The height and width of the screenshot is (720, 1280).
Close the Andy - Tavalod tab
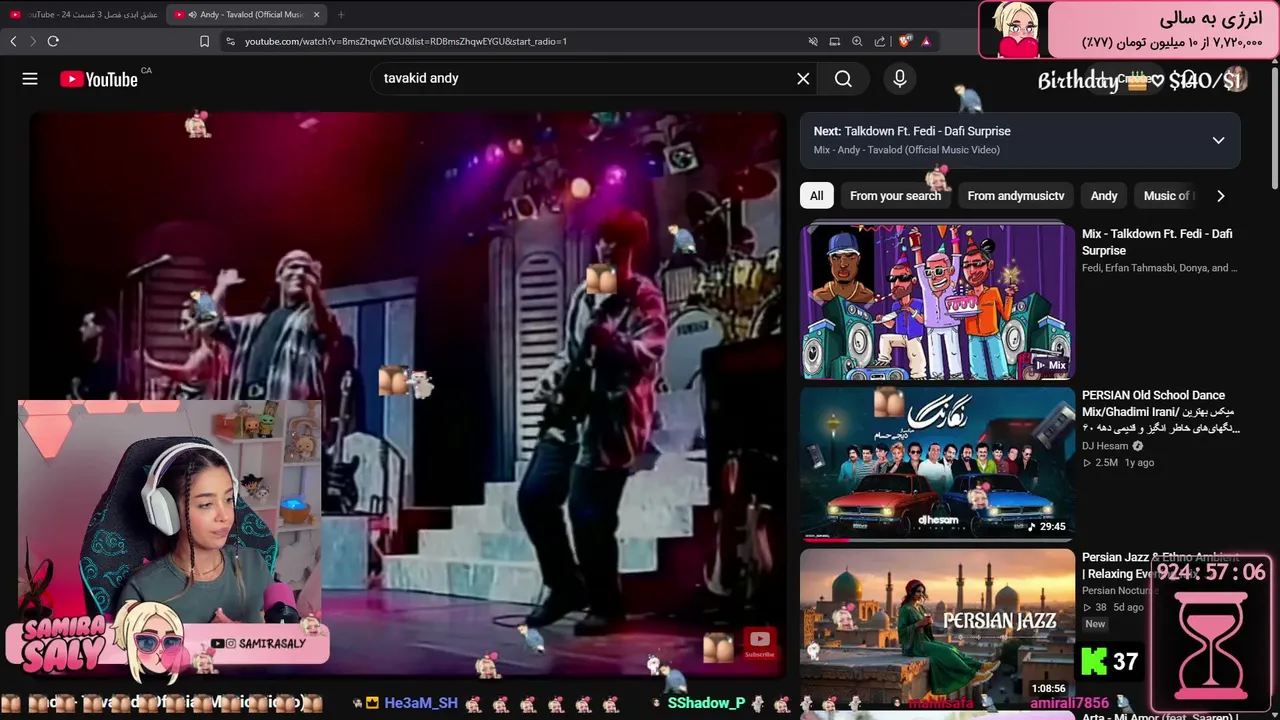(317, 14)
